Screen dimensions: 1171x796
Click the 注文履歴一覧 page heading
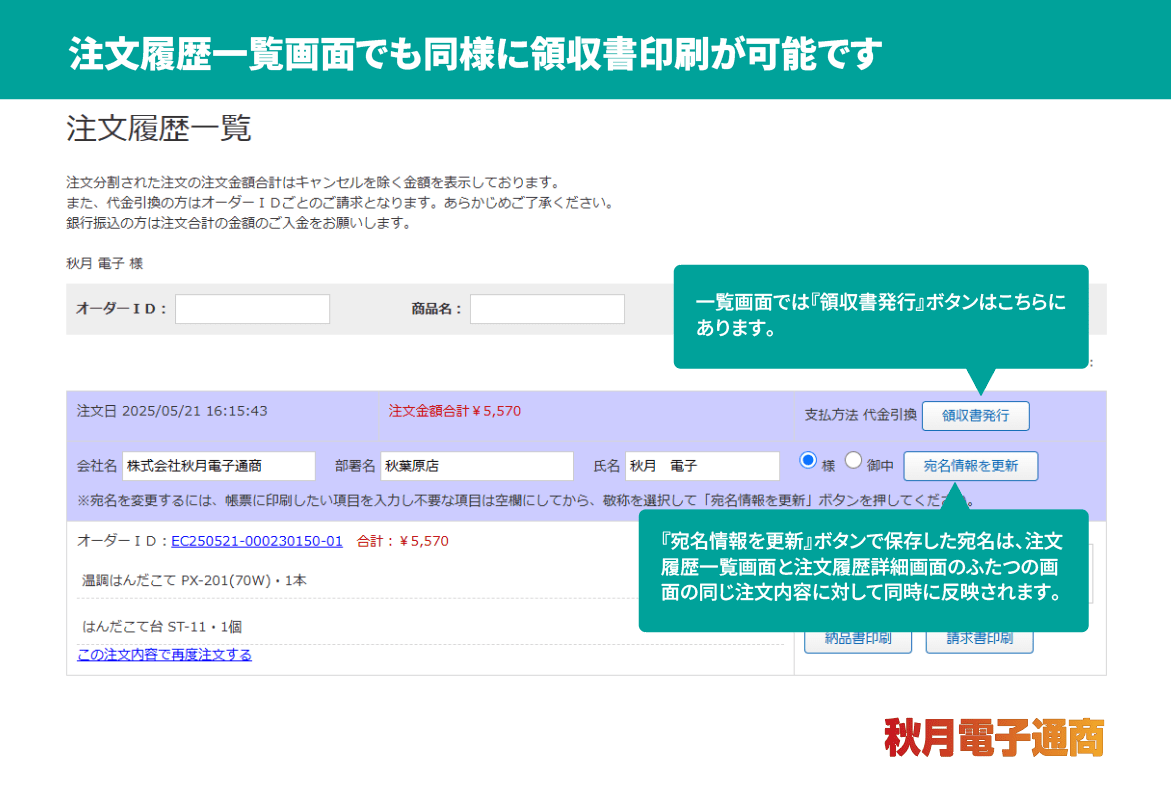click(158, 128)
